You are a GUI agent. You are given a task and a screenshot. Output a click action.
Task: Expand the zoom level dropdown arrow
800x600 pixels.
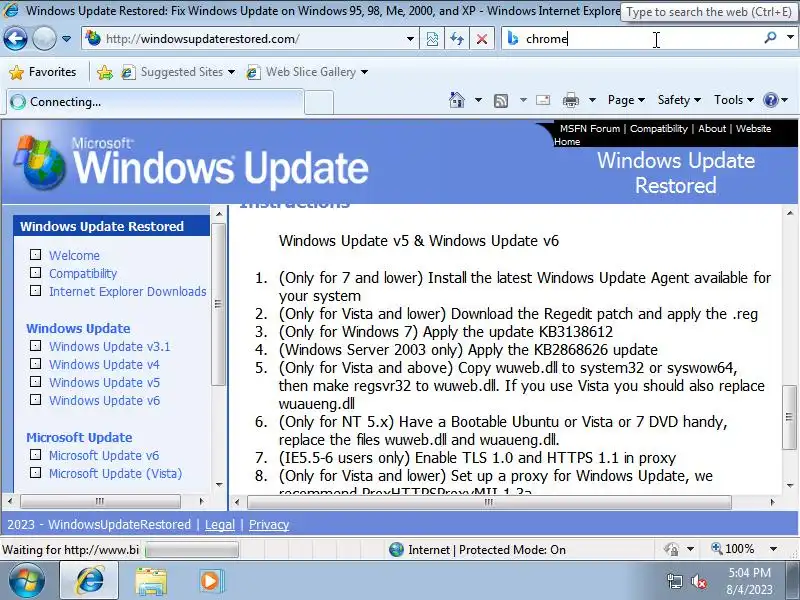[773, 549]
